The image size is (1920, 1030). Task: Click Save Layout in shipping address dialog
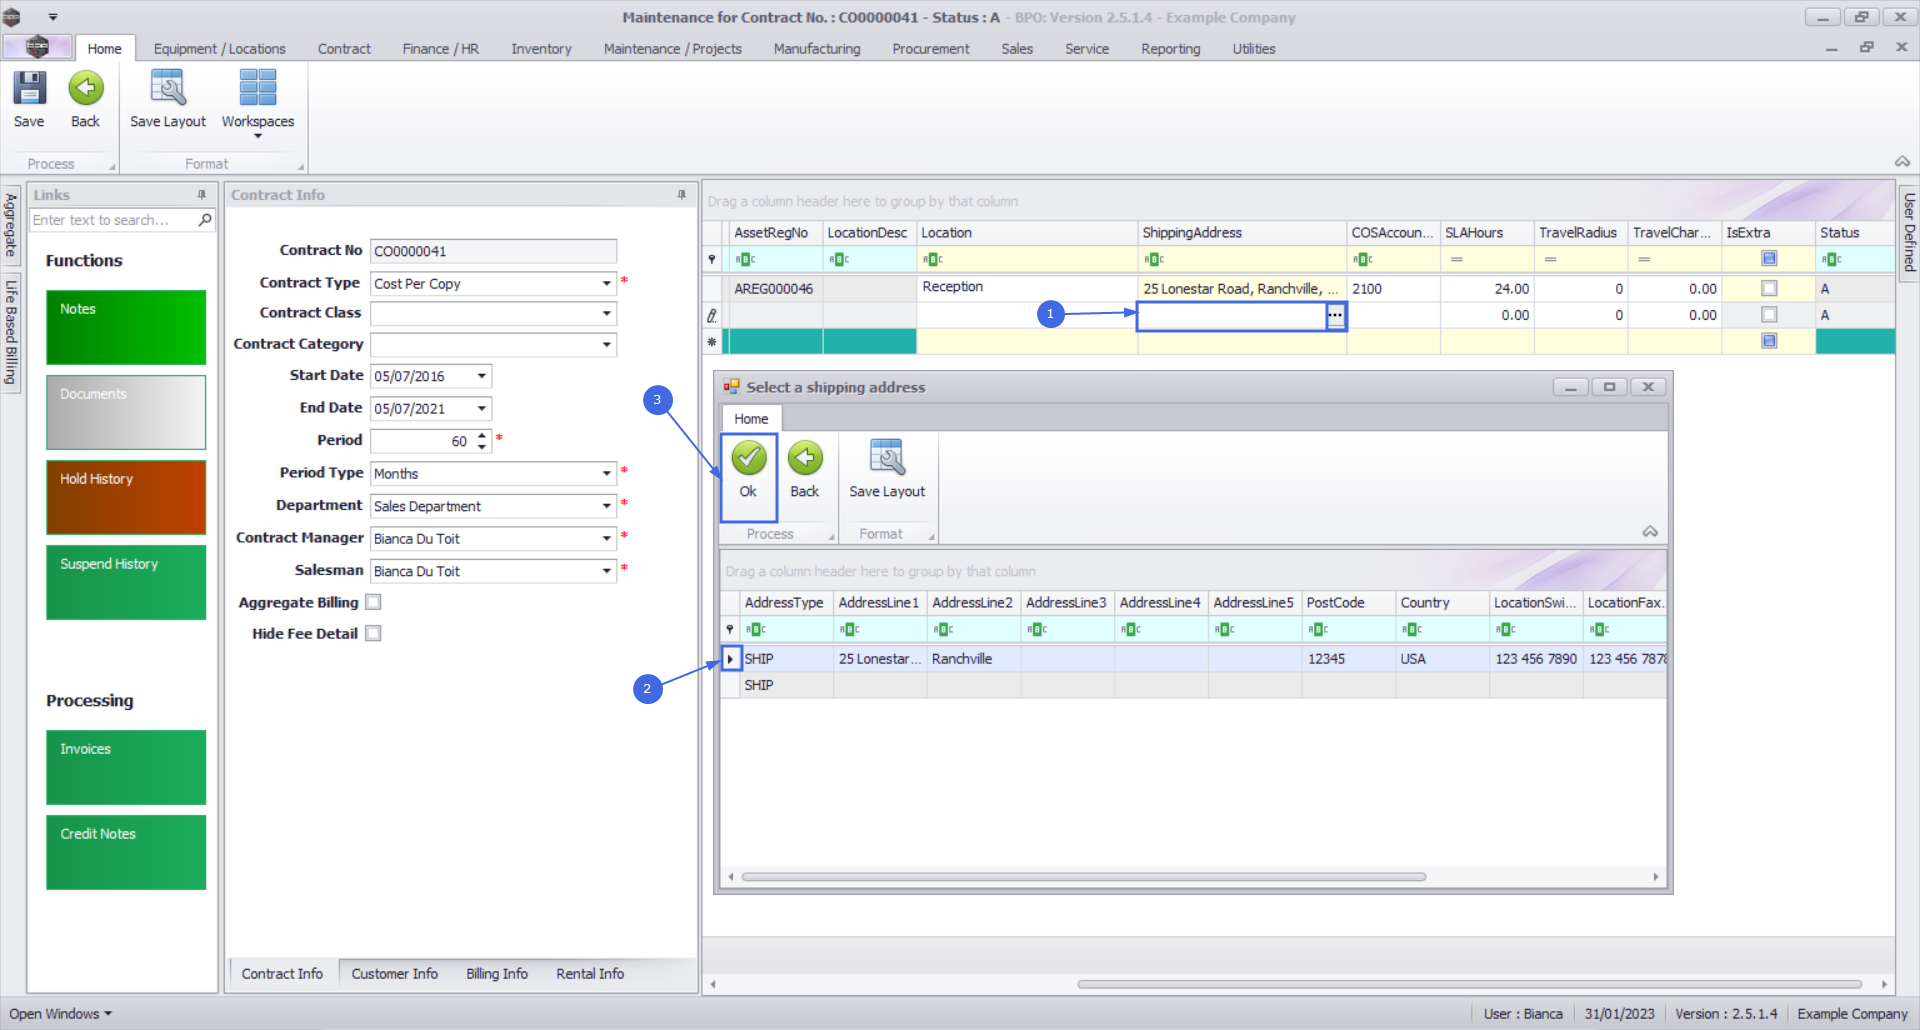click(887, 470)
